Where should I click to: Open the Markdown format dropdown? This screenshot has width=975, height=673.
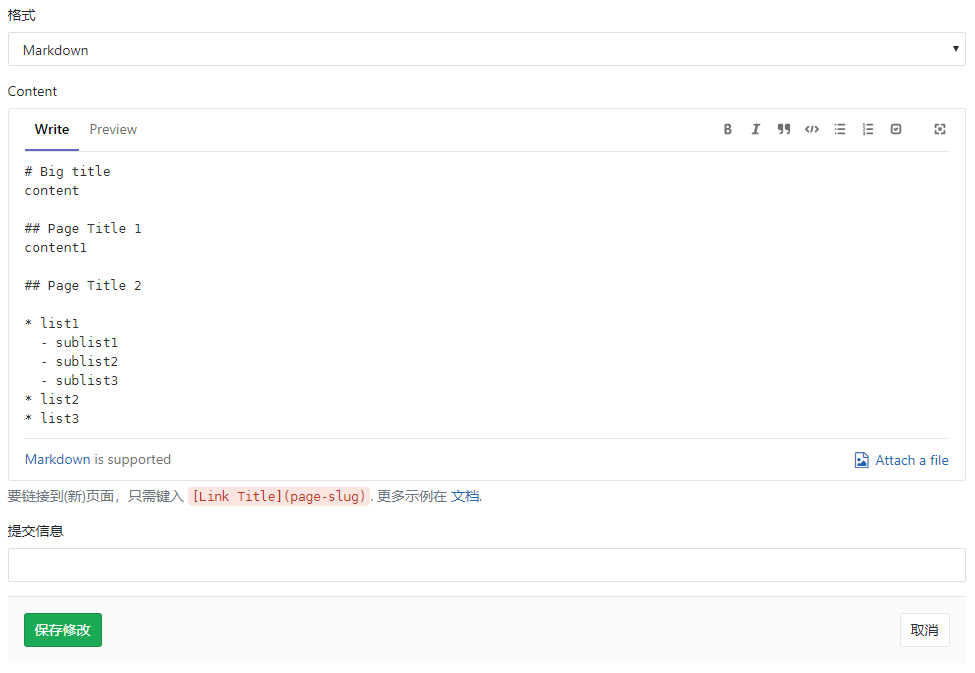pyautogui.click(x=487, y=48)
